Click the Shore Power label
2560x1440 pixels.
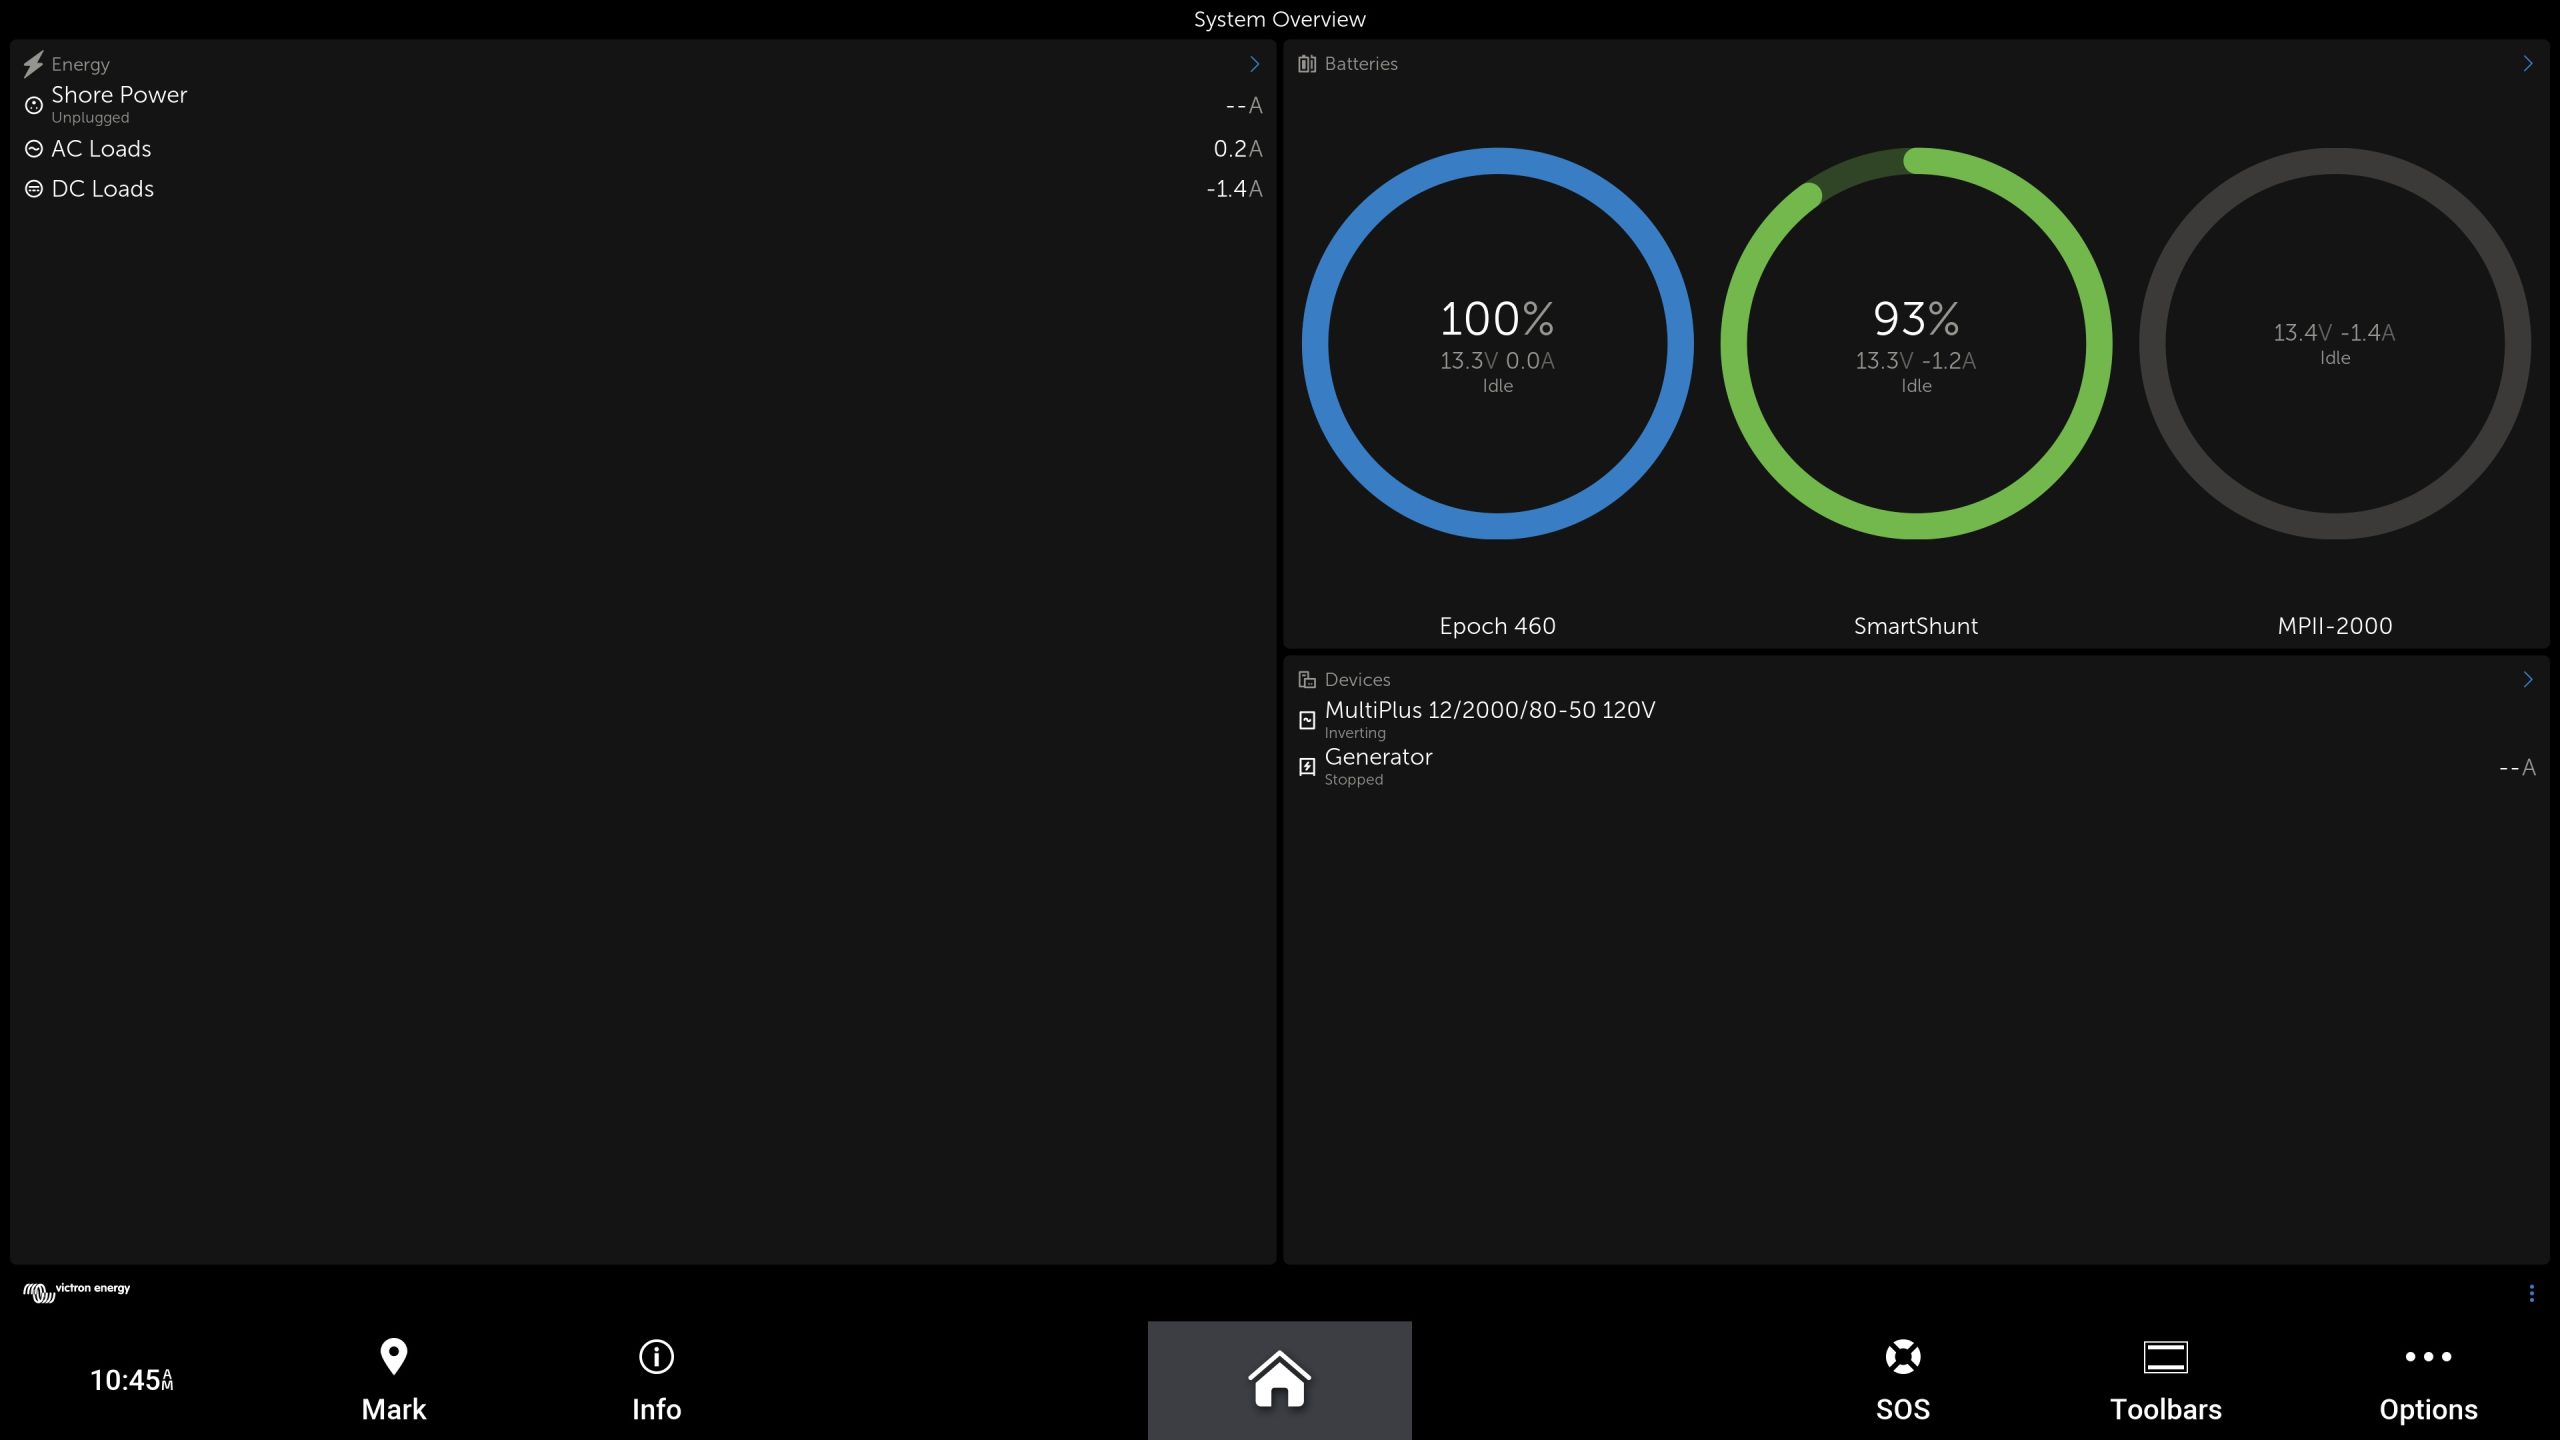point(119,95)
